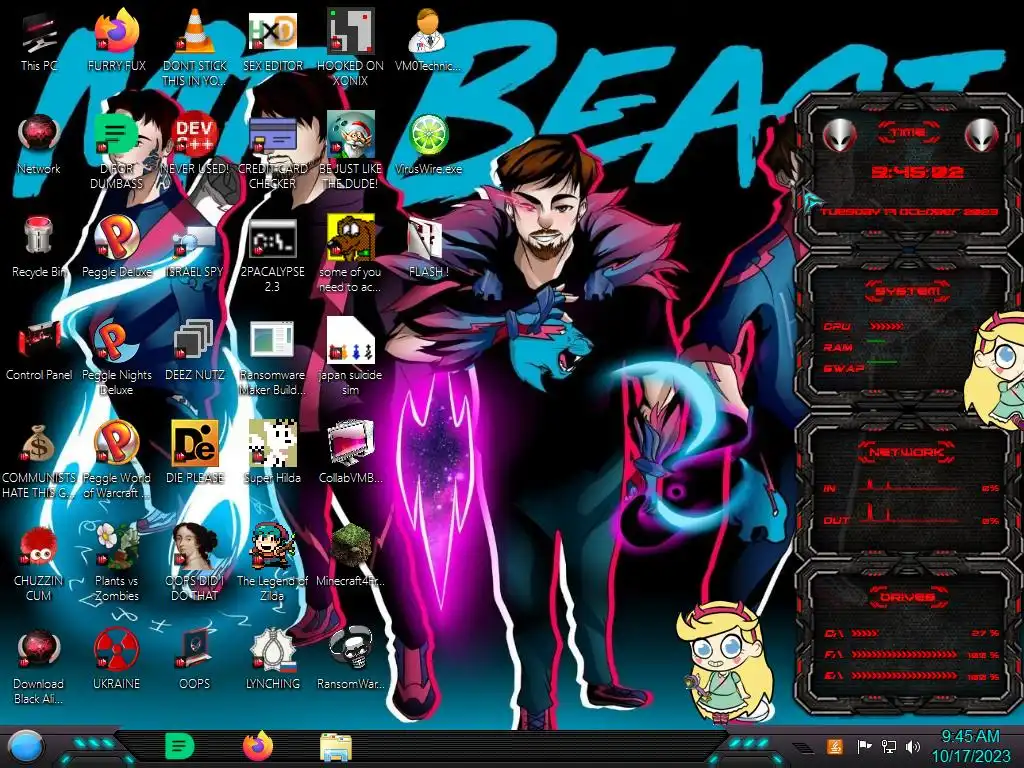This screenshot has height=768, width=1024.
Task: Open the green chat DUMBASS shortcut
Action: [116, 134]
